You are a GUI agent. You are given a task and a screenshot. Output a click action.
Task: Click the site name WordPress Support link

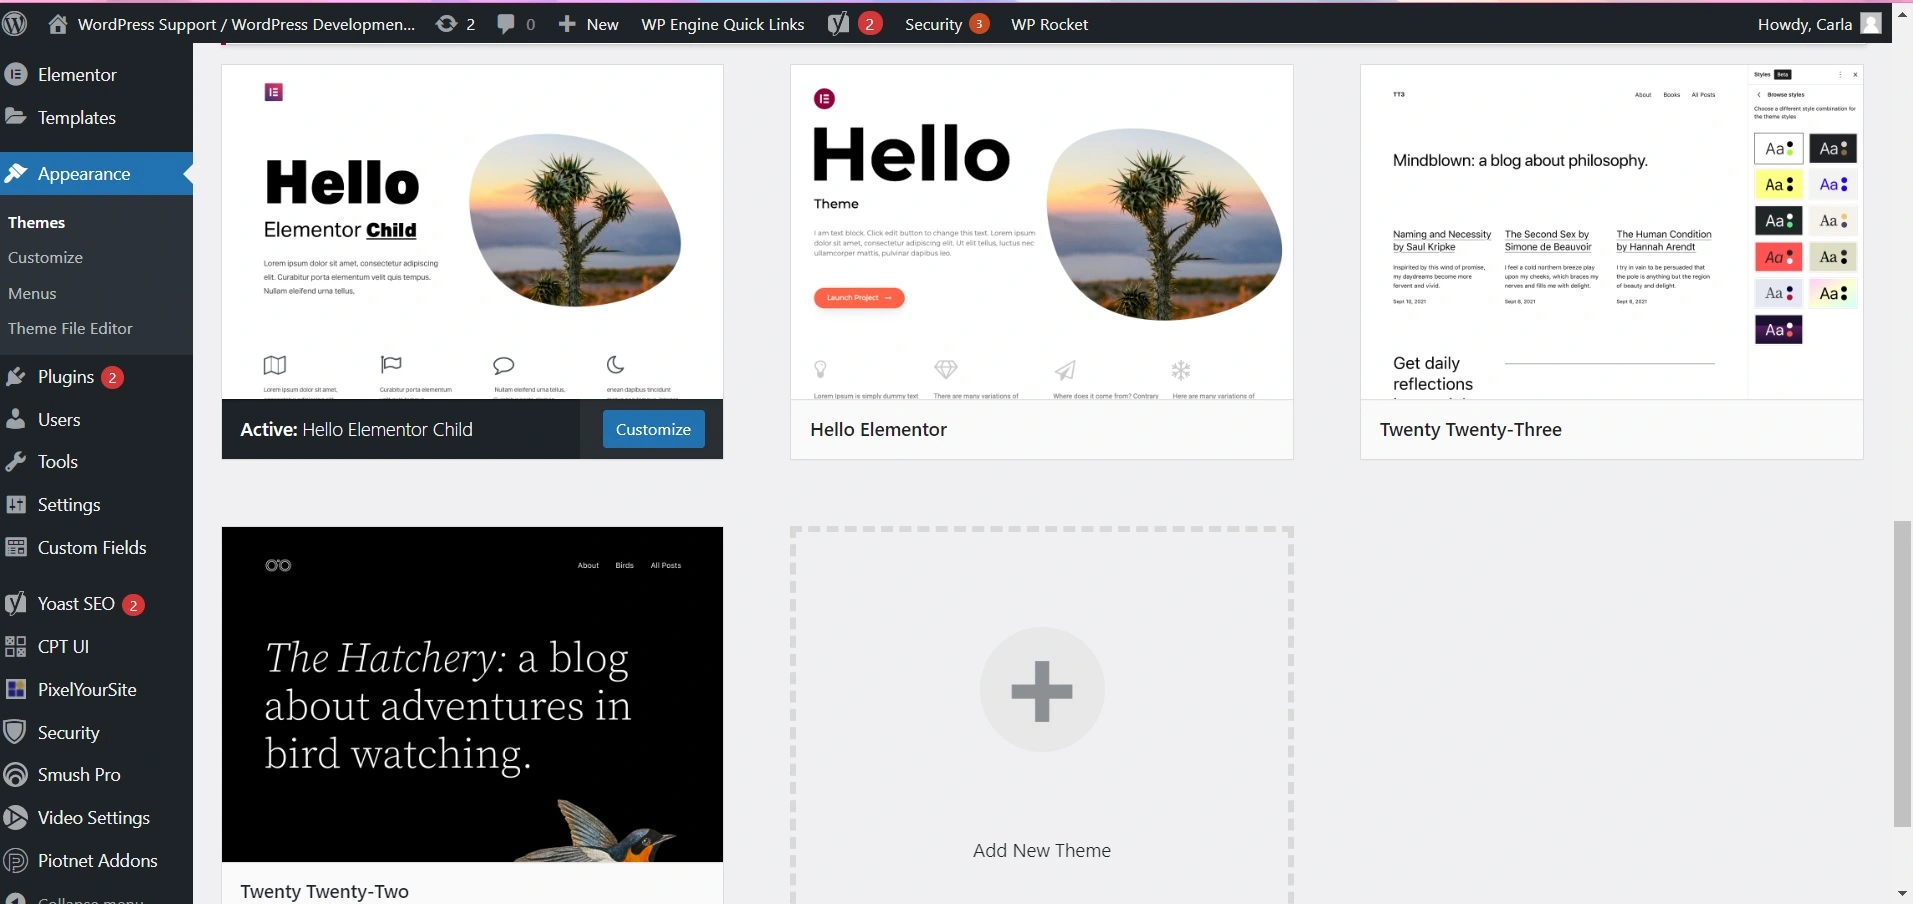246,24
